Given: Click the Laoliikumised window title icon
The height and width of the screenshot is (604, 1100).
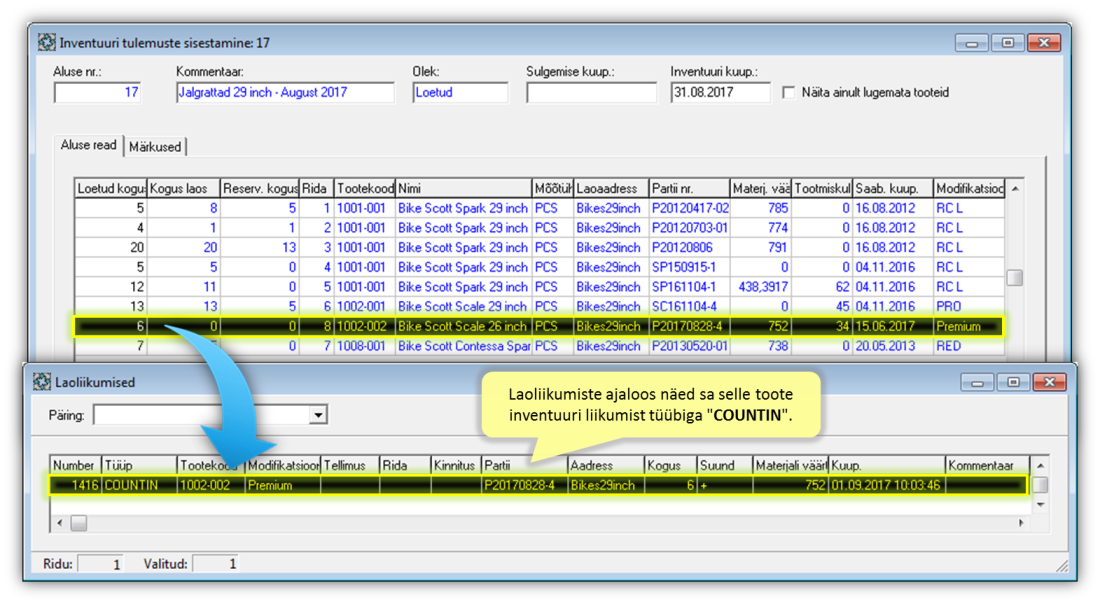Looking at the screenshot, I should (x=41, y=382).
